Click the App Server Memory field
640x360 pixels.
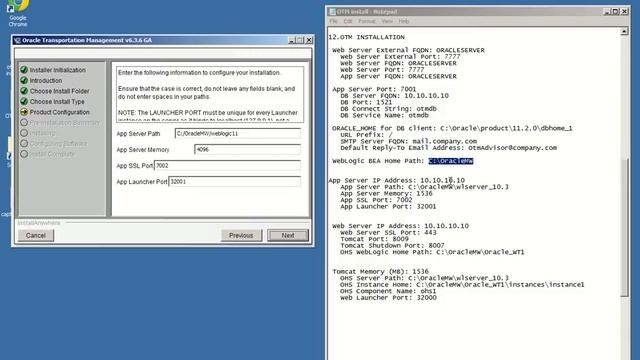[x=248, y=149]
